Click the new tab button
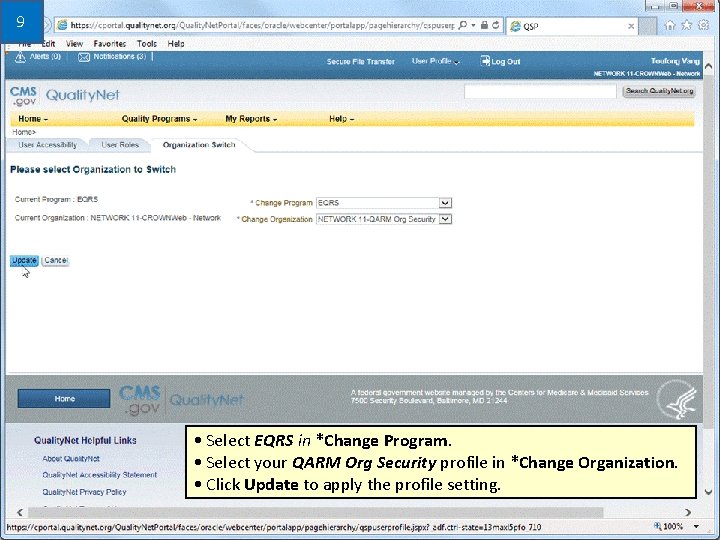The height and width of the screenshot is (540, 720). click(648, 26)
